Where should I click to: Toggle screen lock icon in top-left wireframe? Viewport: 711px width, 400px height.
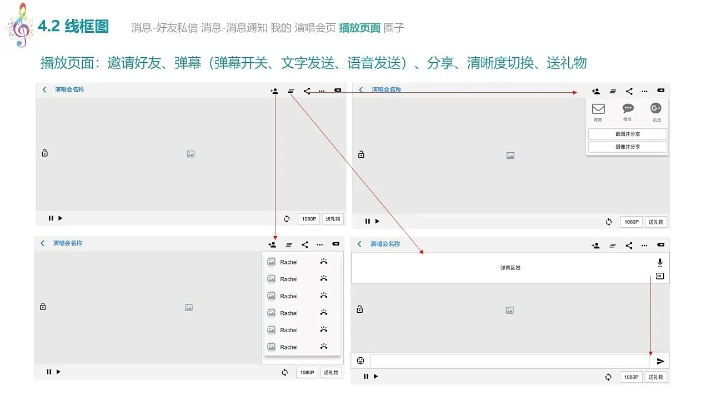point(44,153)
